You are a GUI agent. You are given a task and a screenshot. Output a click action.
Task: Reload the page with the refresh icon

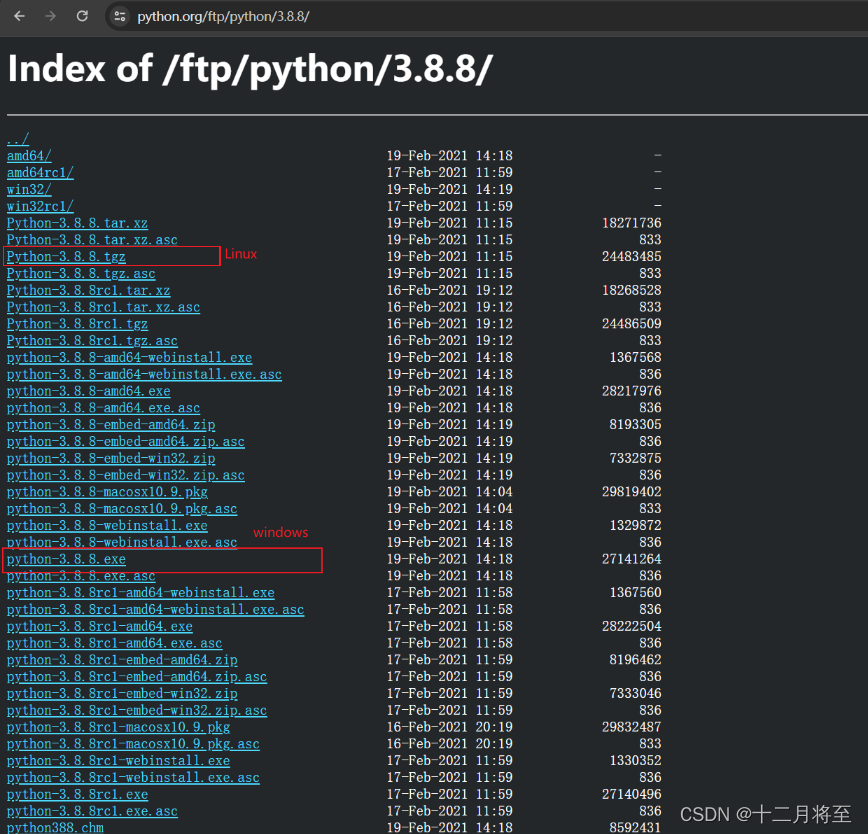(x=82, y=16)
